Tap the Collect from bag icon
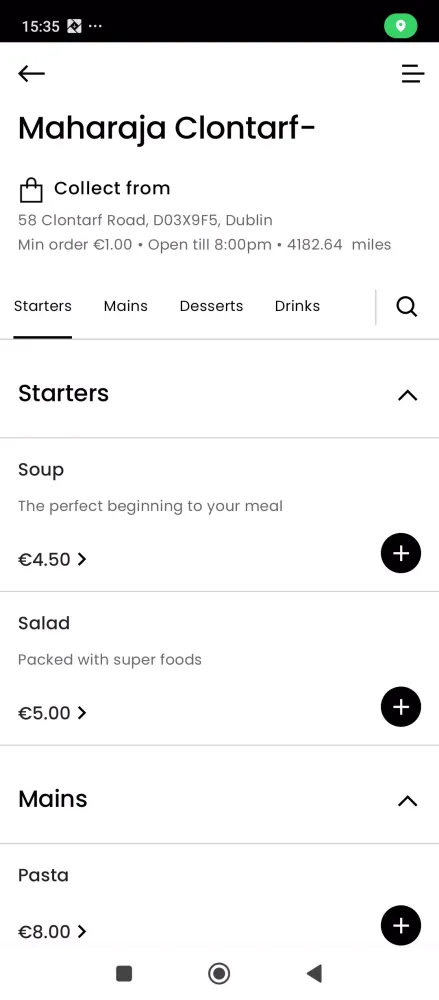Image resolution: width=439 pixels, height=1000 pixels. [31, 189]
